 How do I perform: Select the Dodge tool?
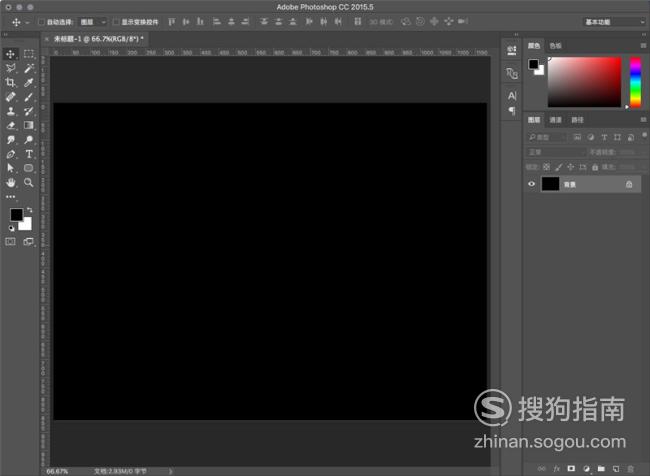click(x=29, y=140)
